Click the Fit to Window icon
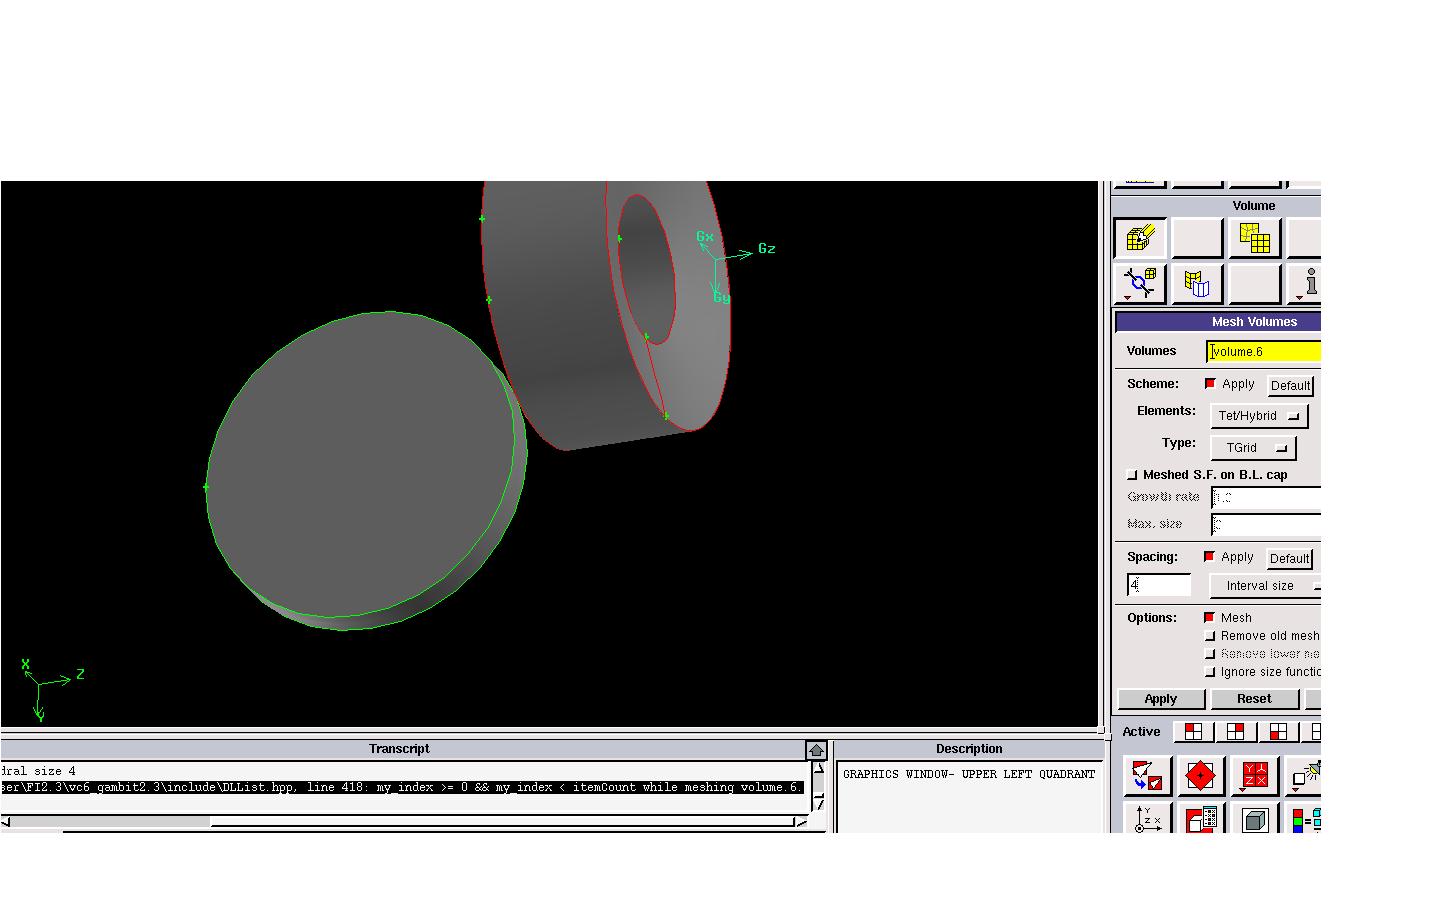Viewport: 1440px width, 900px height. (1146, 776)
